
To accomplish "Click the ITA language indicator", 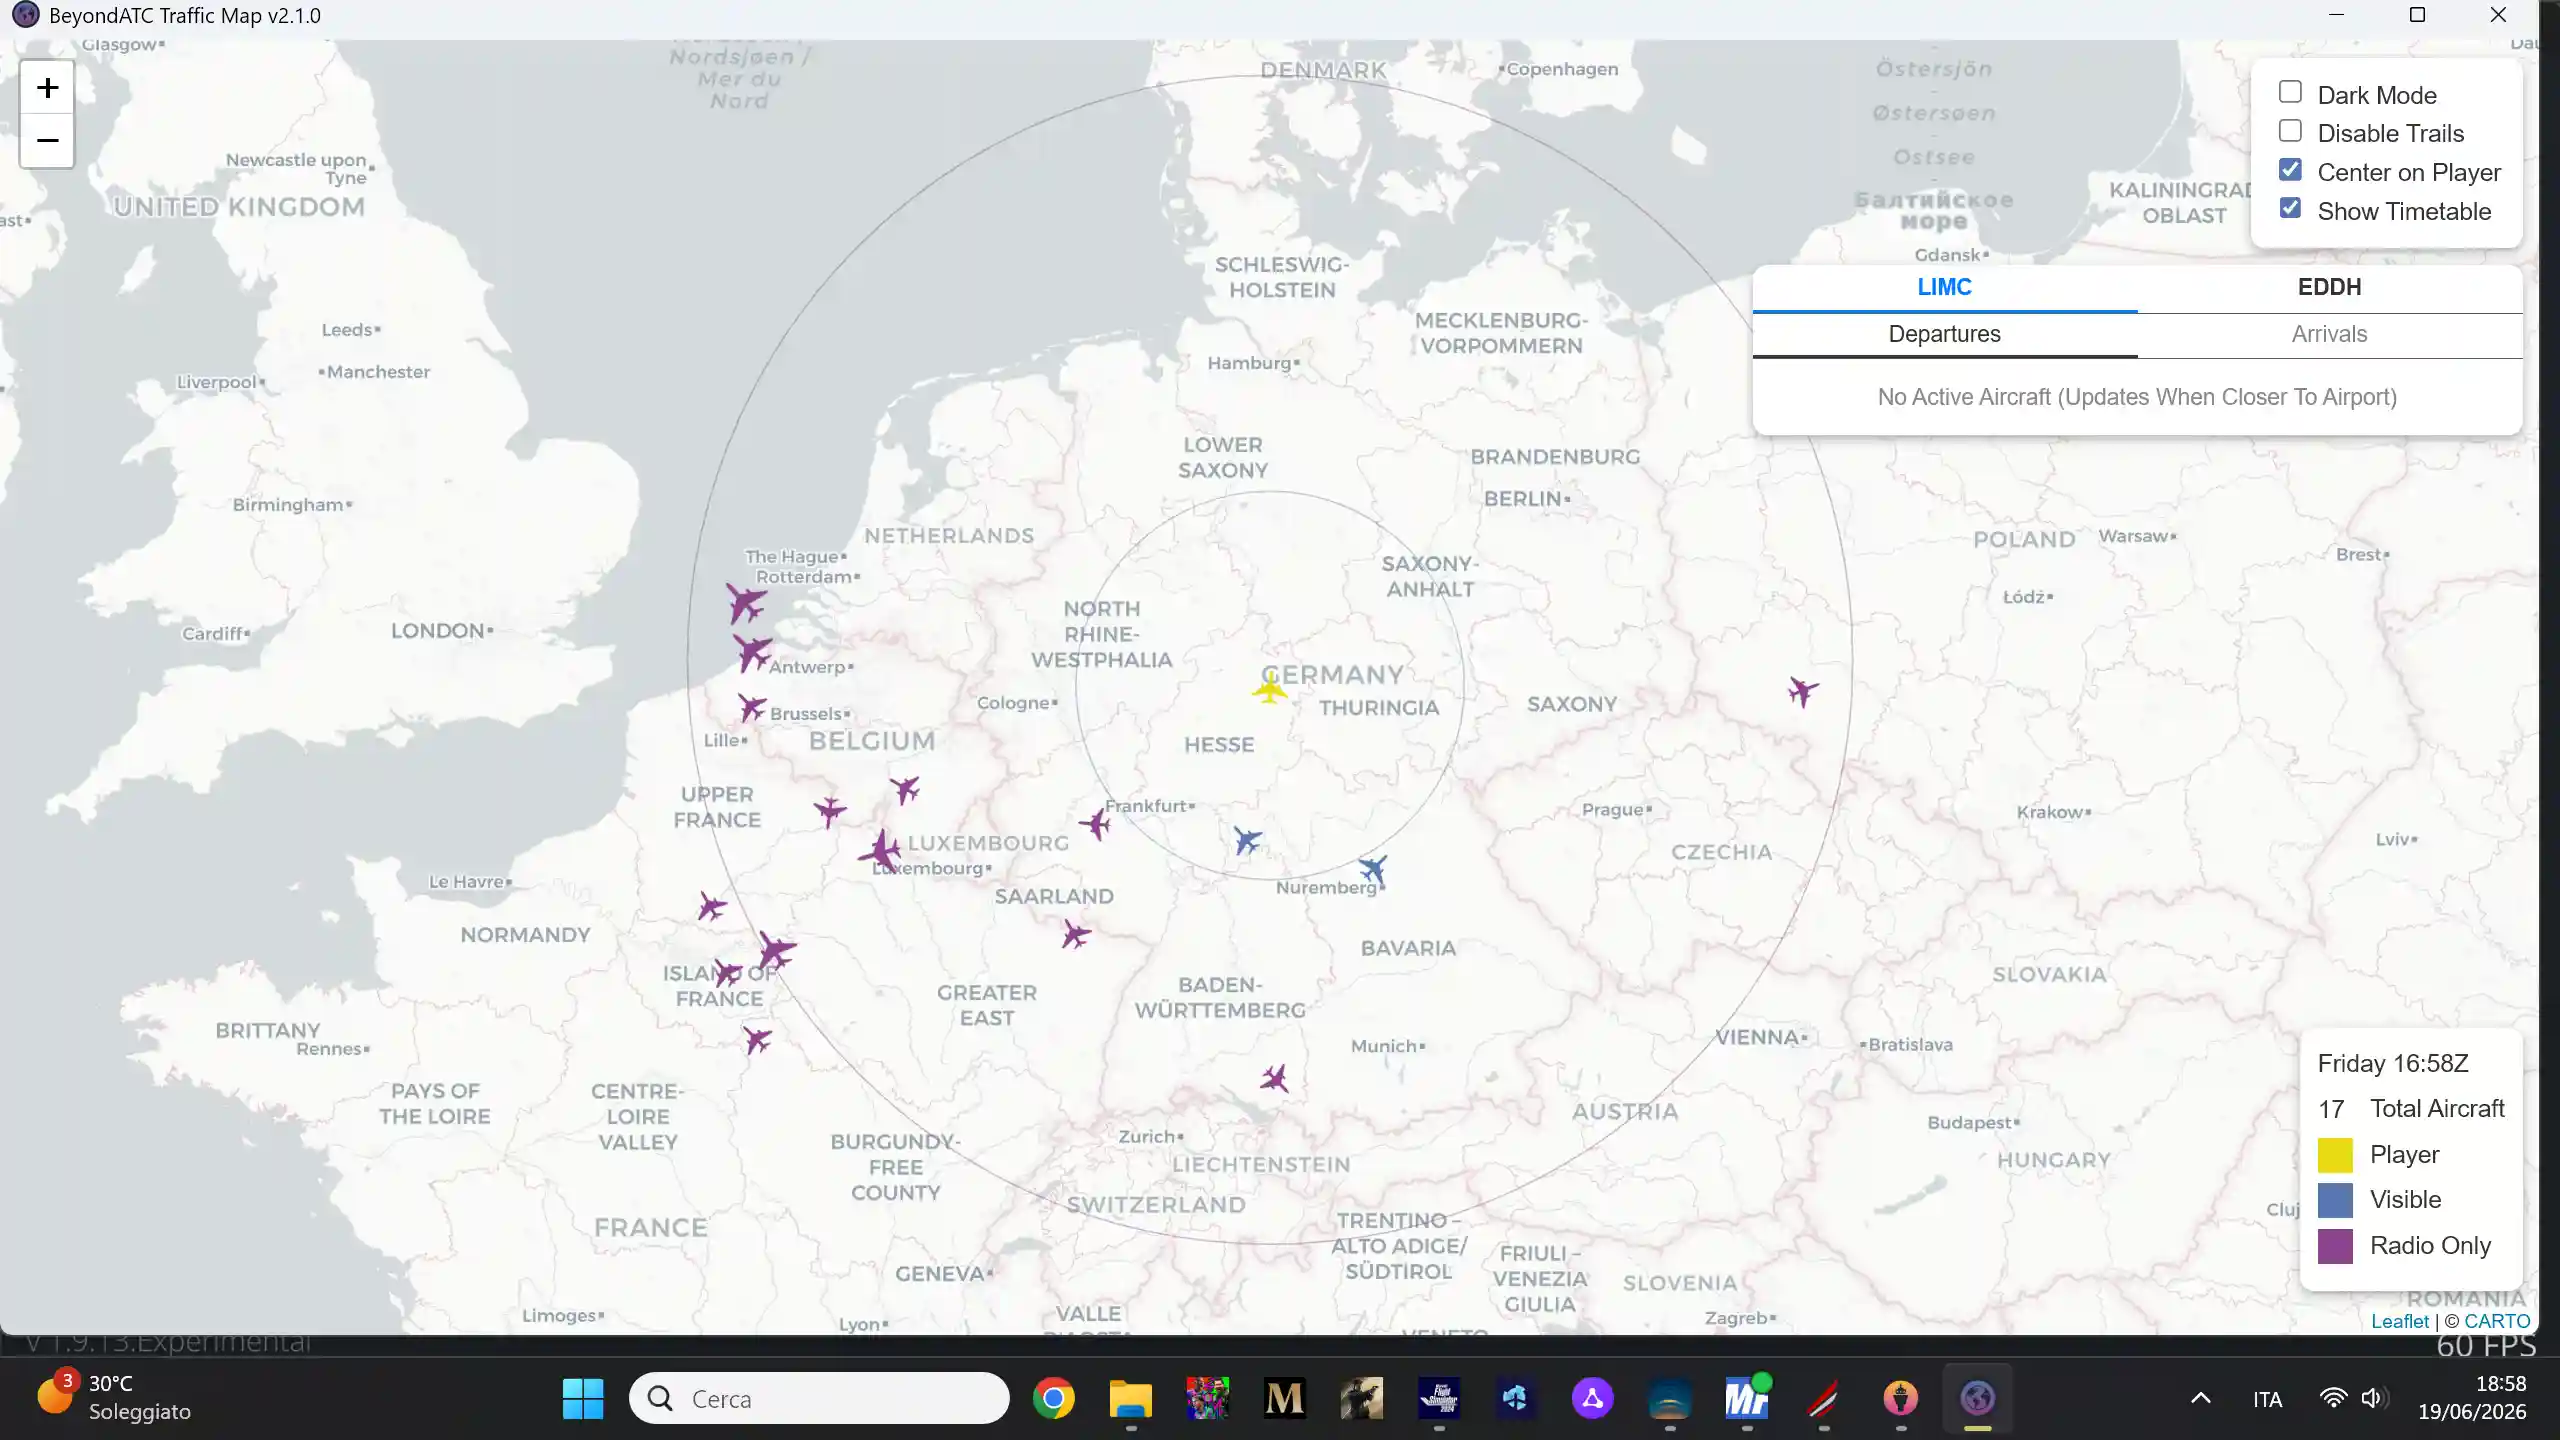I will coord(2267,1399).
